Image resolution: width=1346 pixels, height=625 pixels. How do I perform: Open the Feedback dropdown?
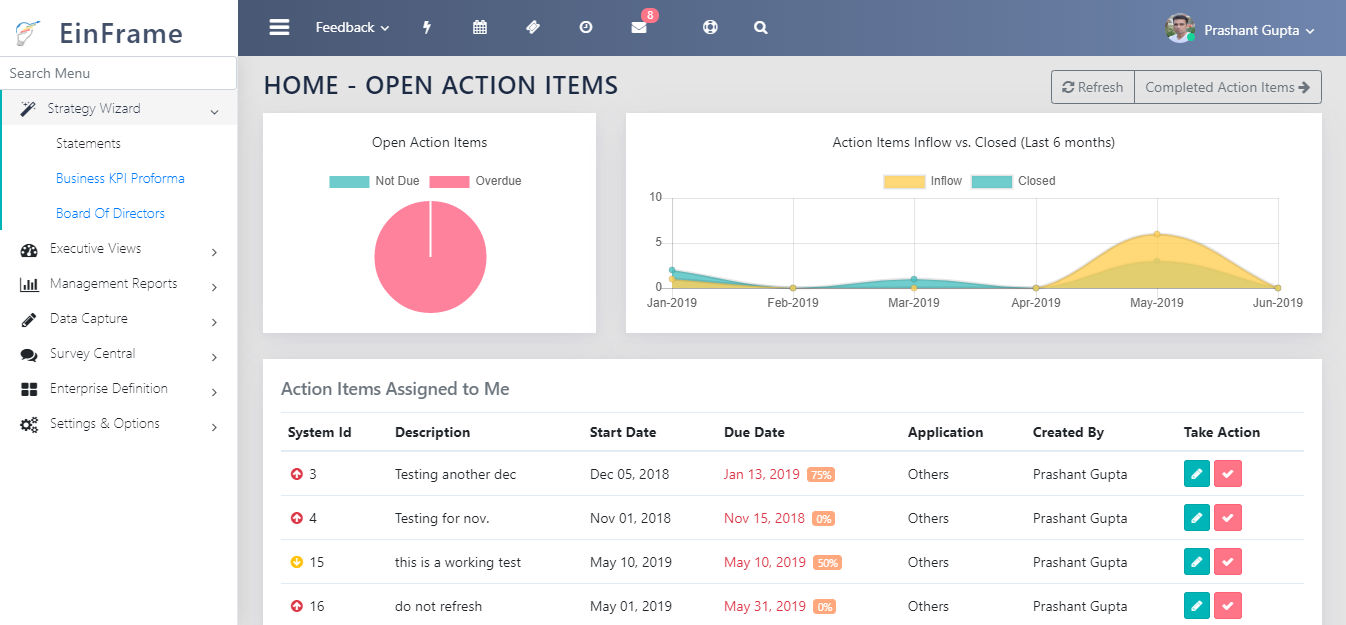point(352,28)
